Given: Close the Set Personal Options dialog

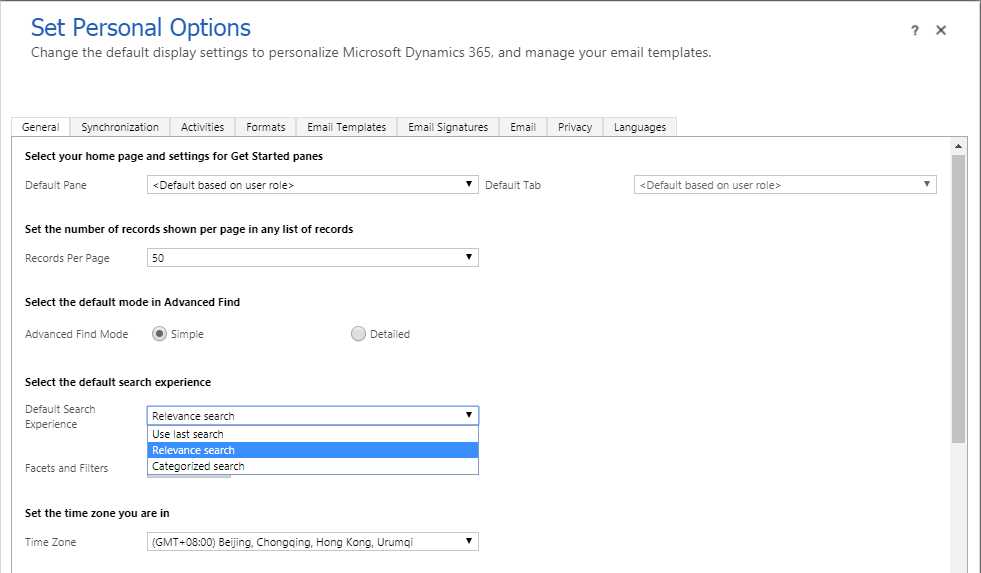Looking at the screenshot, I should [940, 30].
